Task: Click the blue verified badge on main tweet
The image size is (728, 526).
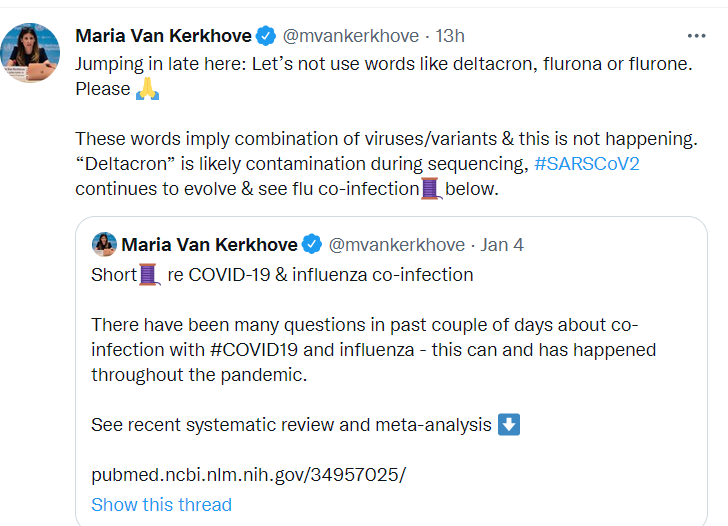Action: [266, 36]
